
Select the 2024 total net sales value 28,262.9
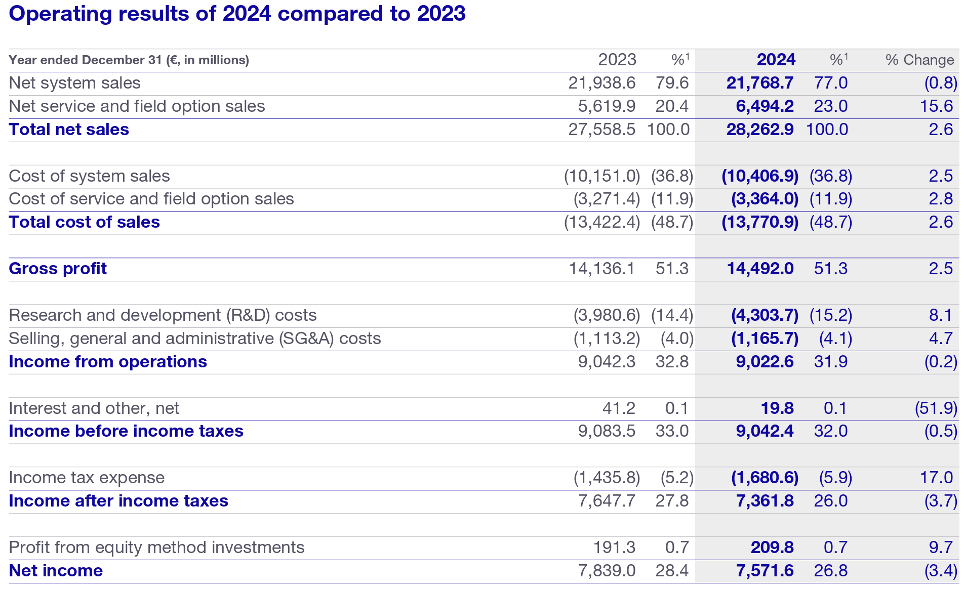pyautogui.click(x=759, y=129)
